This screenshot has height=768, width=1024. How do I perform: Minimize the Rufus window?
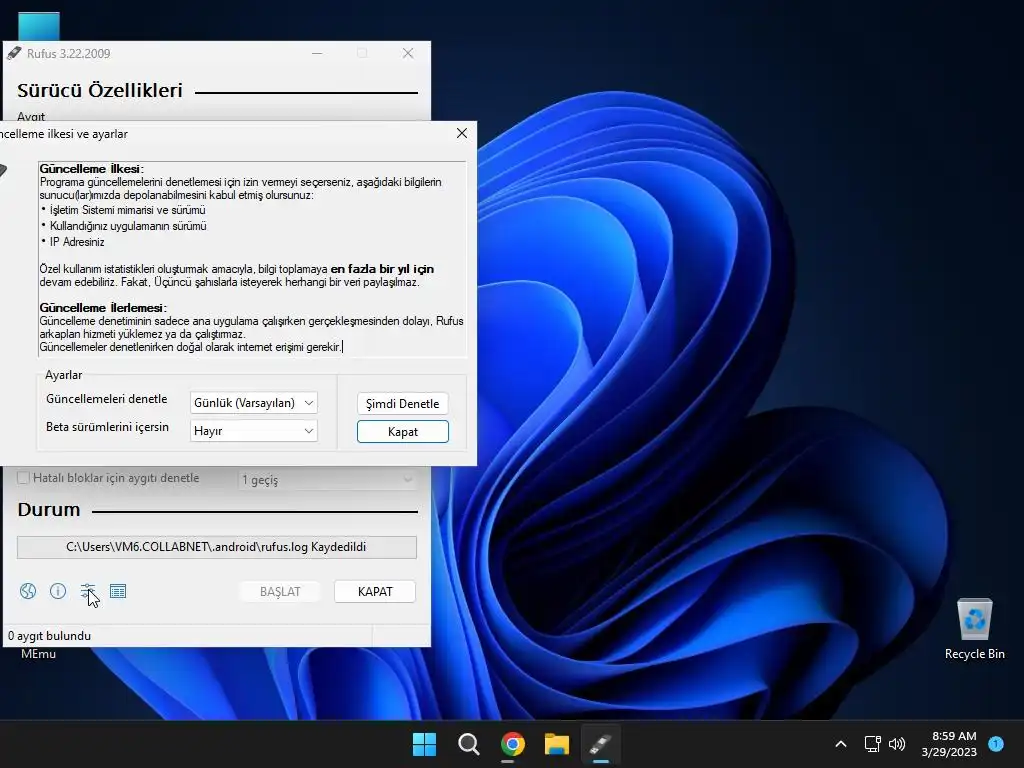[x=317, y=54]
